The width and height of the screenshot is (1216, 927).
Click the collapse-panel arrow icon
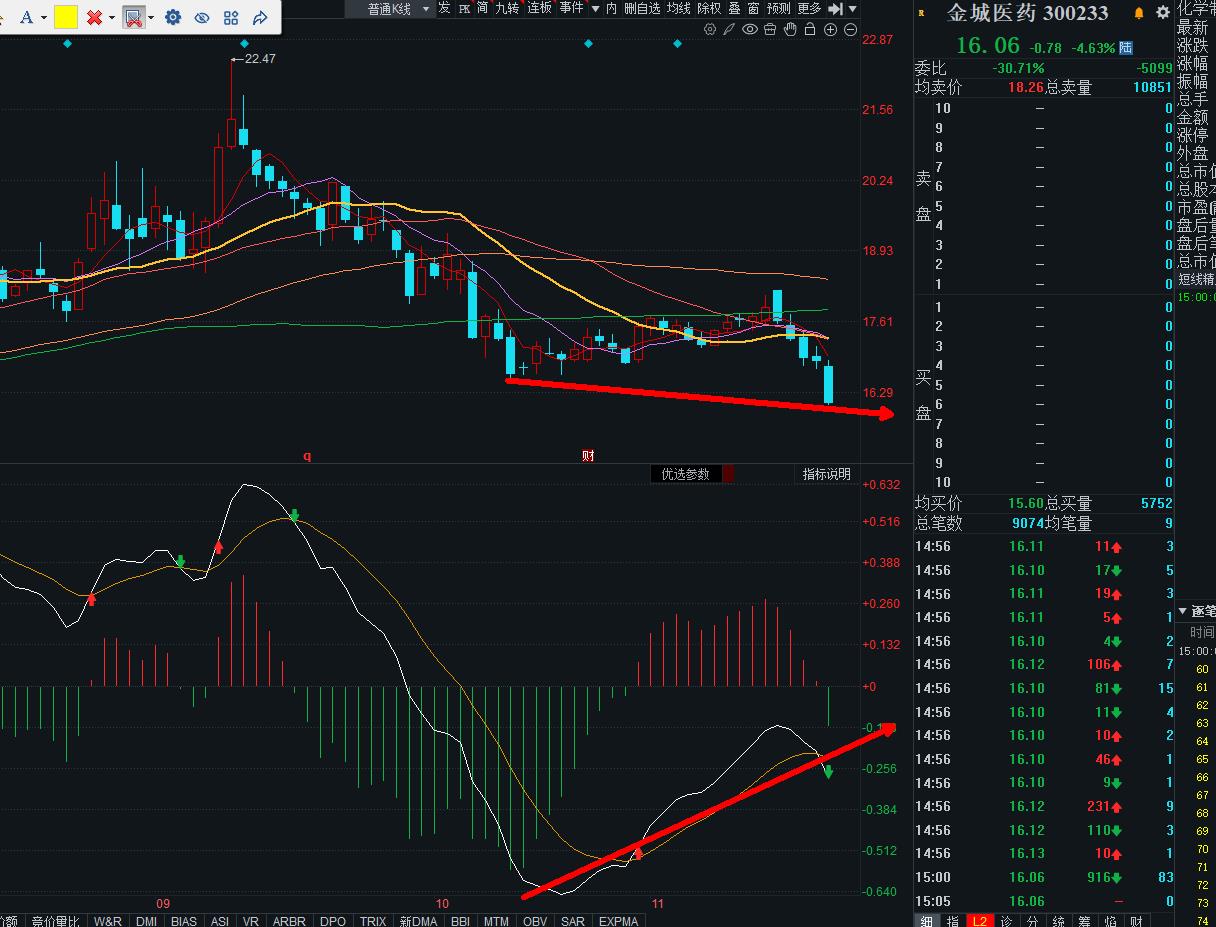click(x=836, y=9)
